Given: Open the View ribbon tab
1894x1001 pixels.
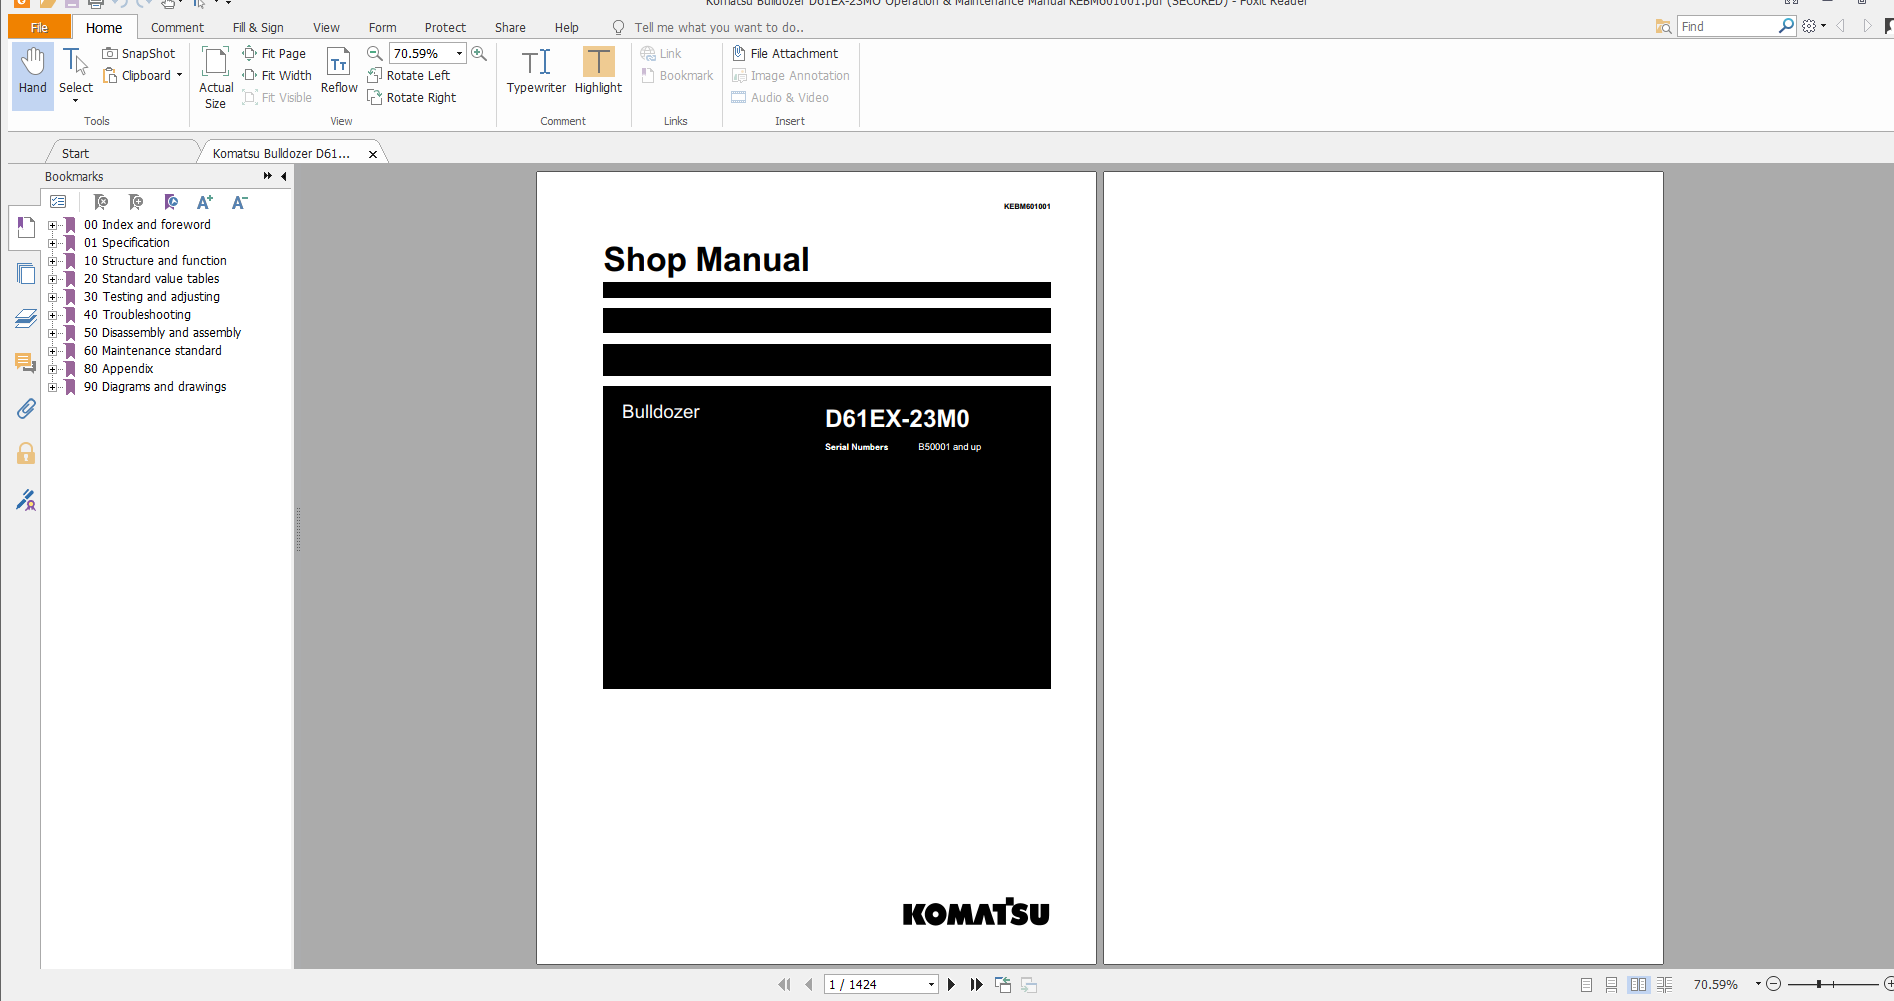Looking at the screenshot, I should [x=326, y=27].
